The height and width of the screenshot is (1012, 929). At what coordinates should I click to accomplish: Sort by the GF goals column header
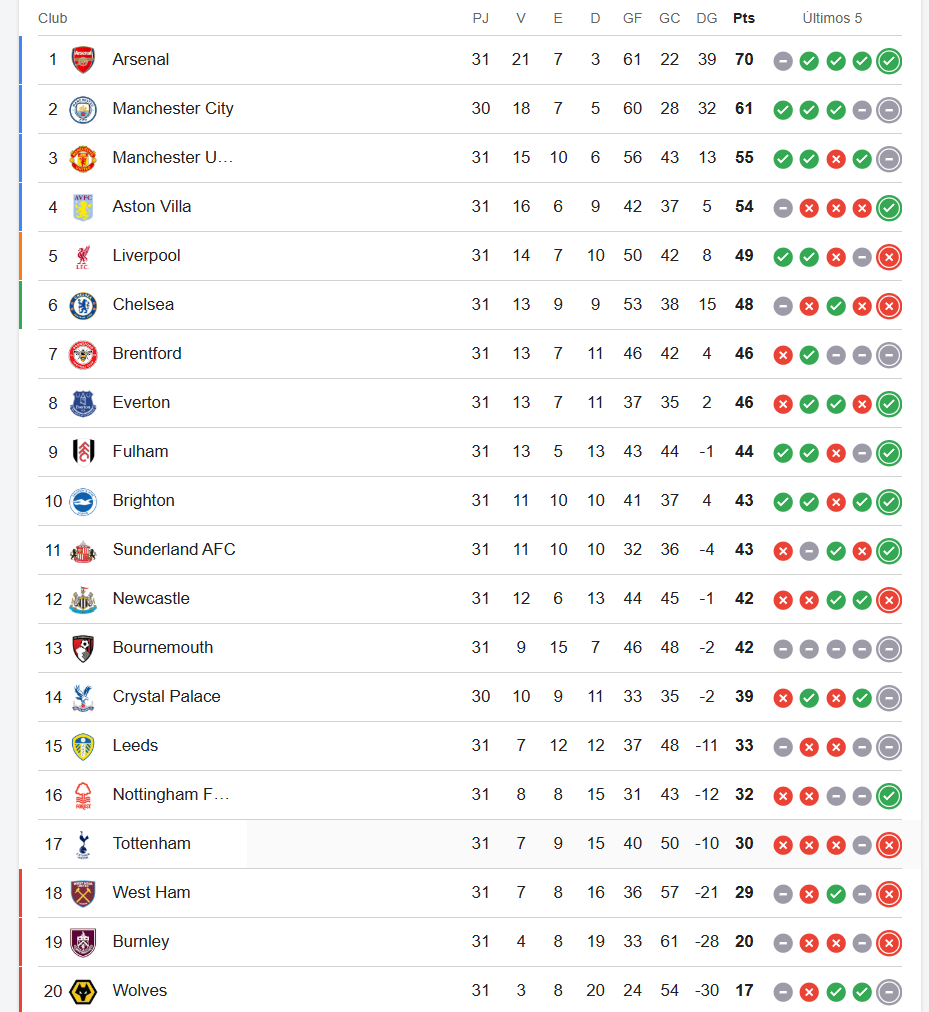point(632,18)
